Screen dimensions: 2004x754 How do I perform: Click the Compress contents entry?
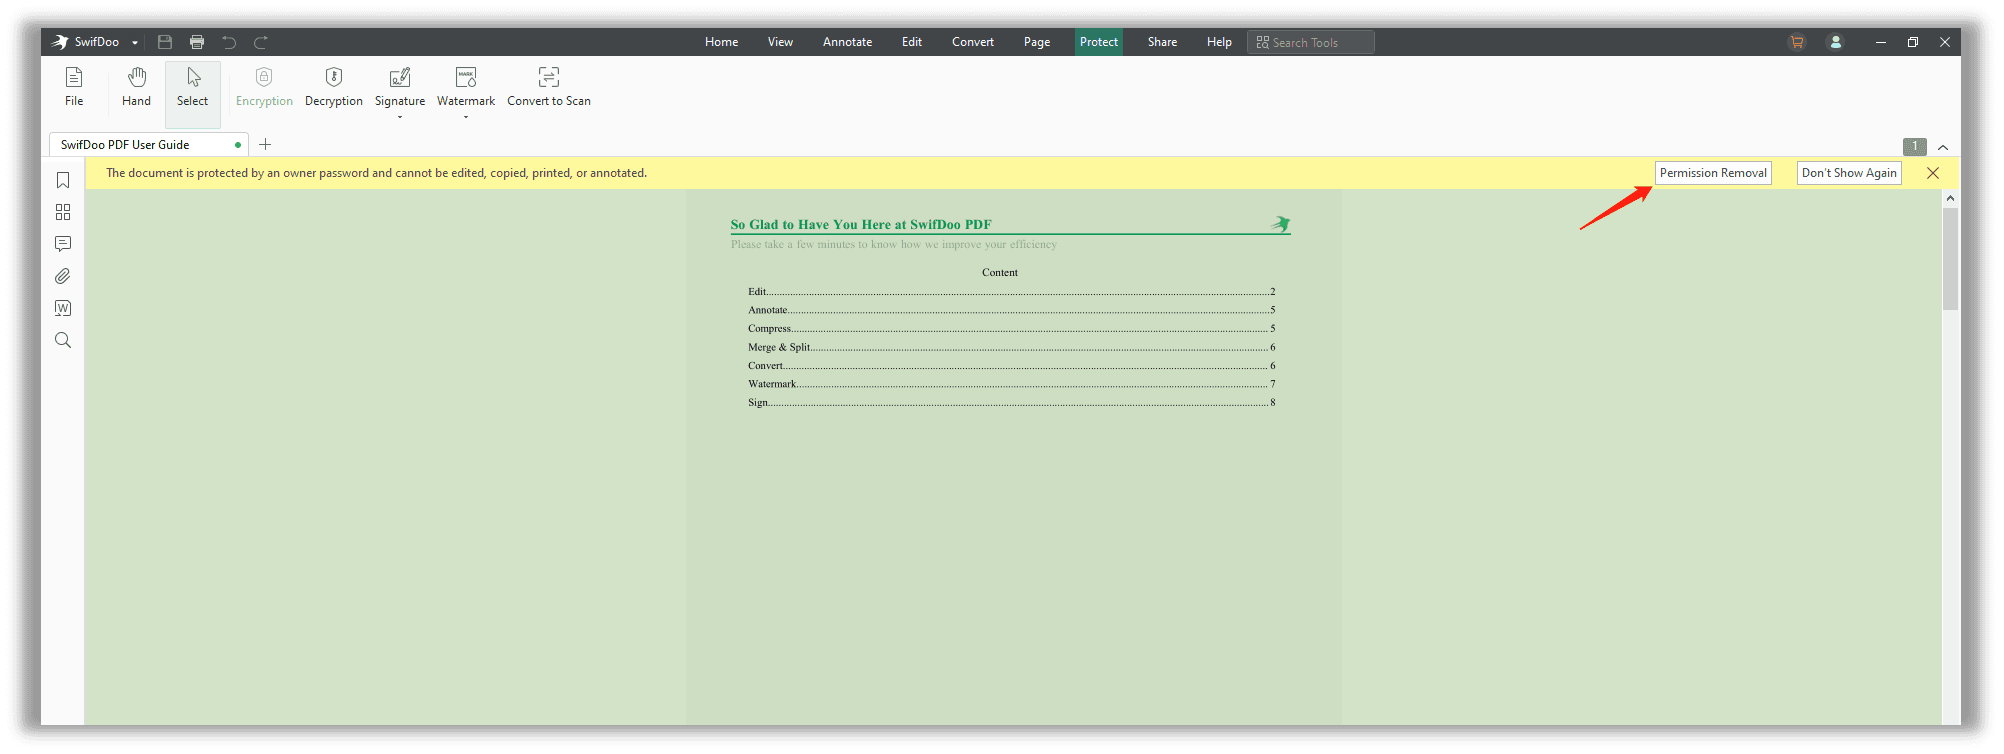click(x=1012, y=329)
